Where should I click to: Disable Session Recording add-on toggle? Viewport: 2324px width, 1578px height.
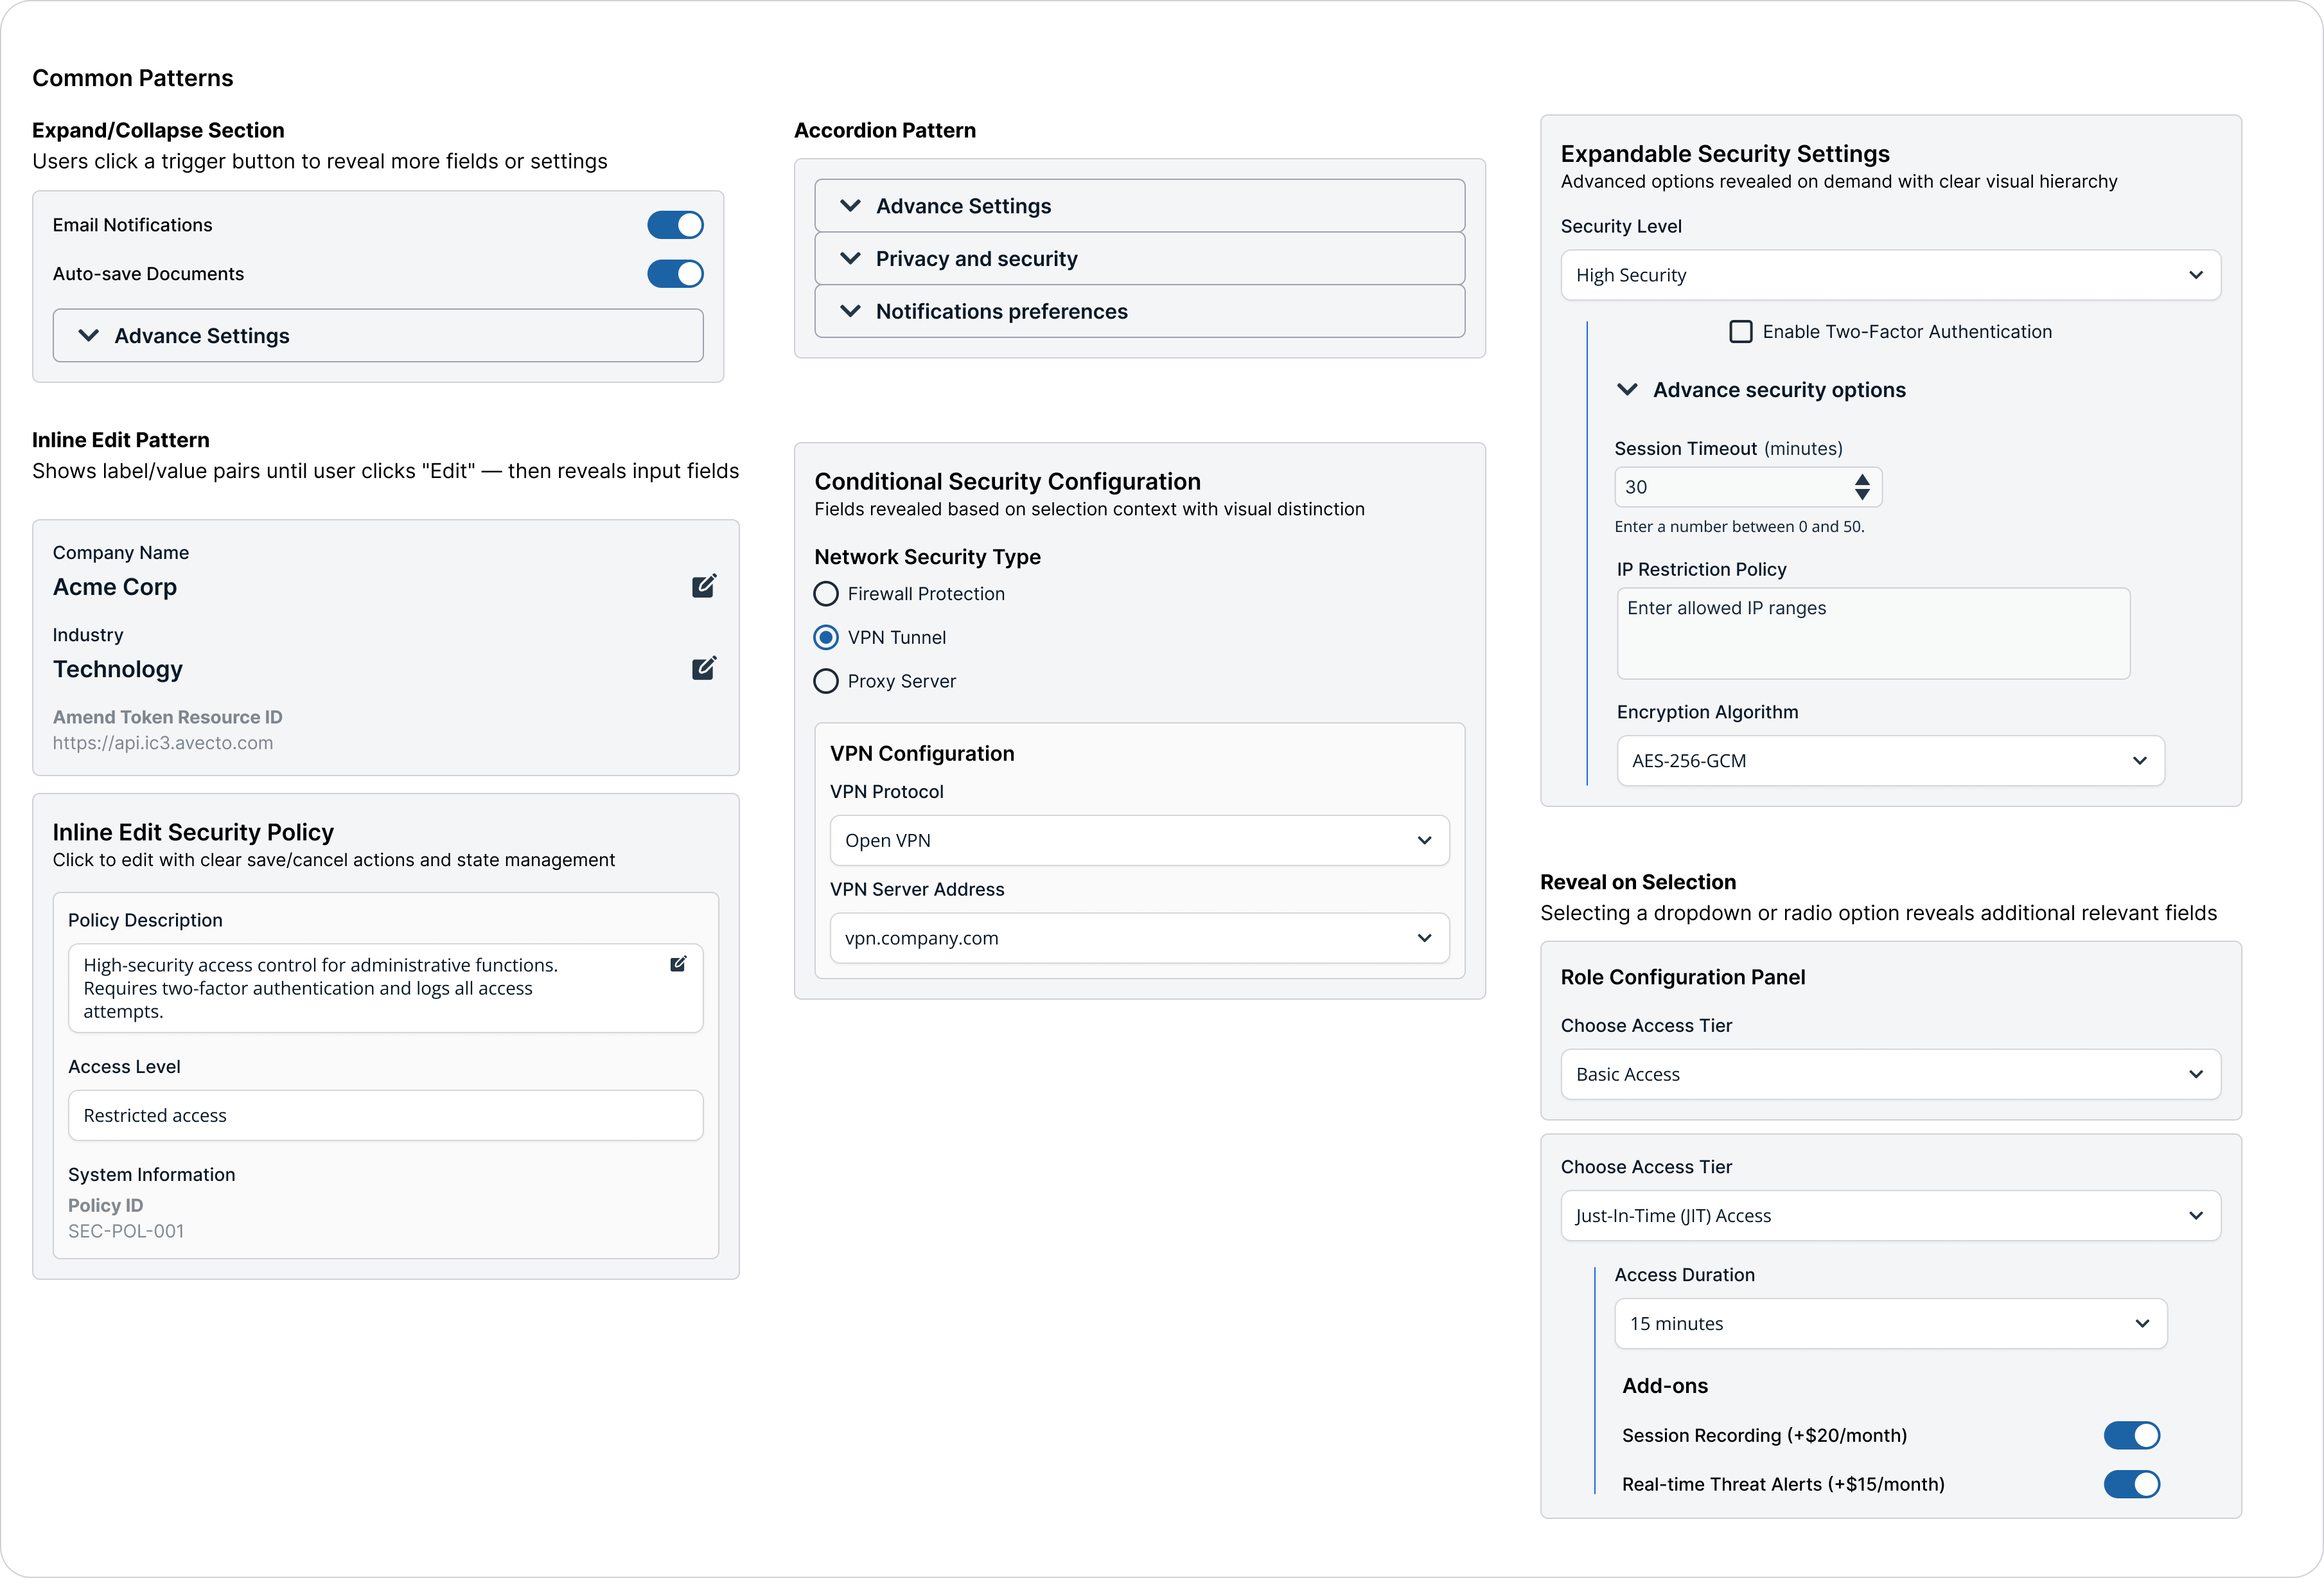pos(2131,1435)
